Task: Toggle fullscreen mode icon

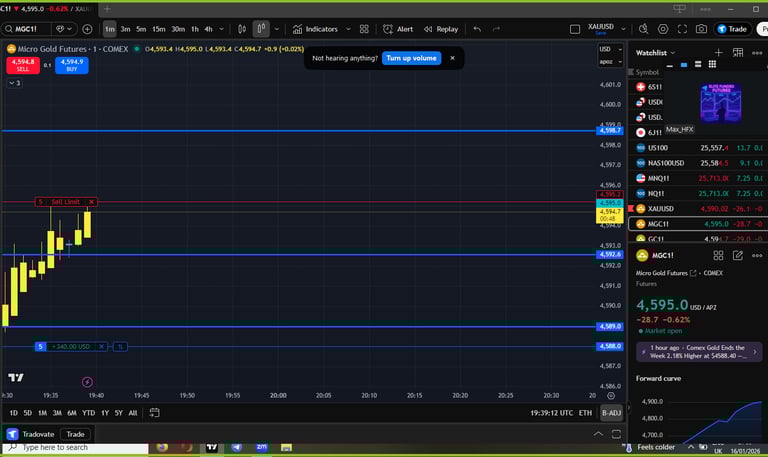Action: coord(682,29)
